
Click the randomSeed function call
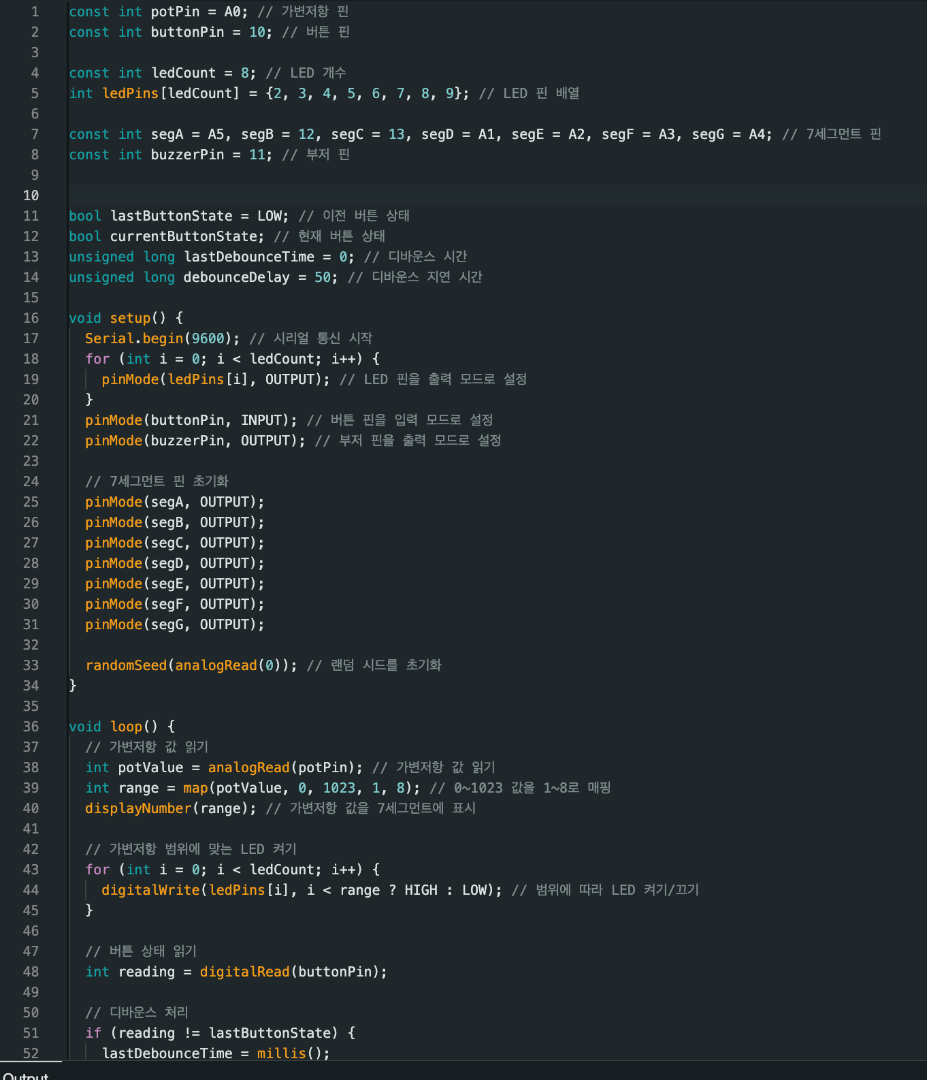click(x=126, y=665)
